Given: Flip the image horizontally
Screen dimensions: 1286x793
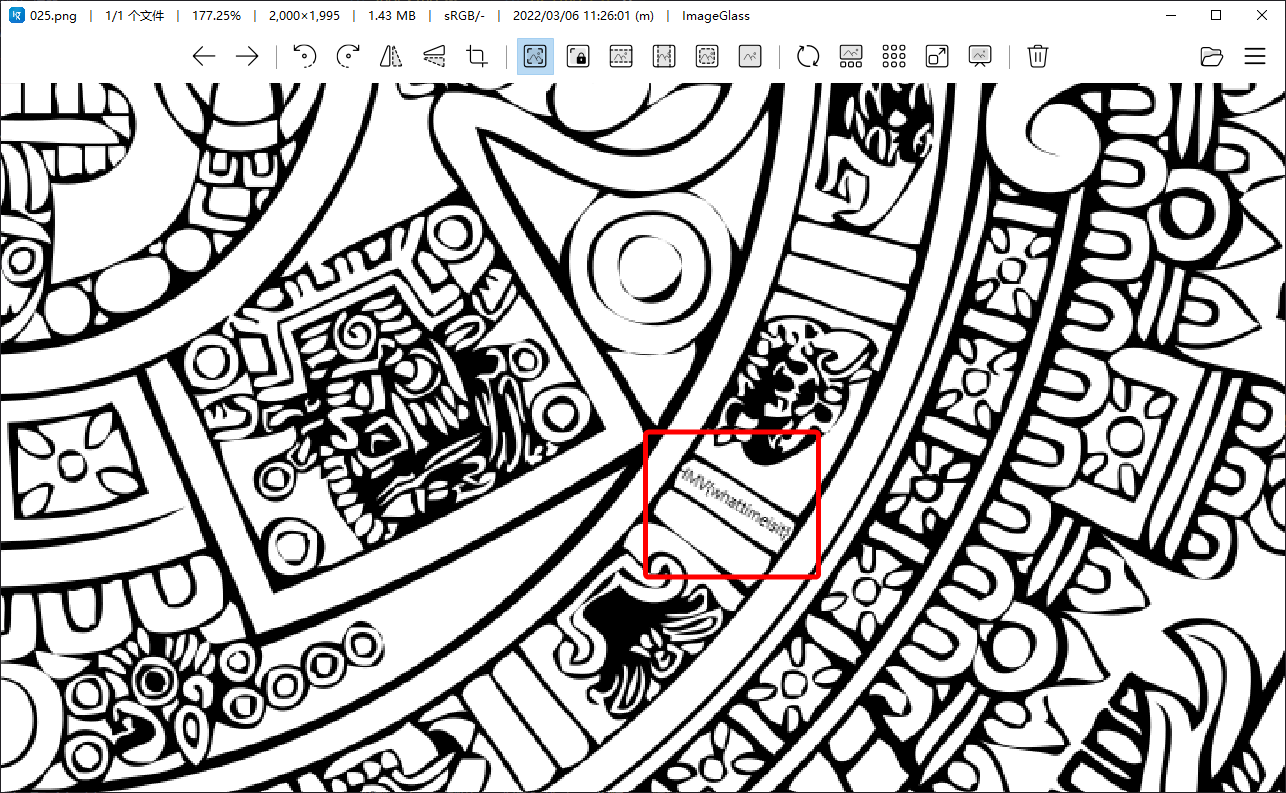Looking at the screenshot, I should [391, 56].
